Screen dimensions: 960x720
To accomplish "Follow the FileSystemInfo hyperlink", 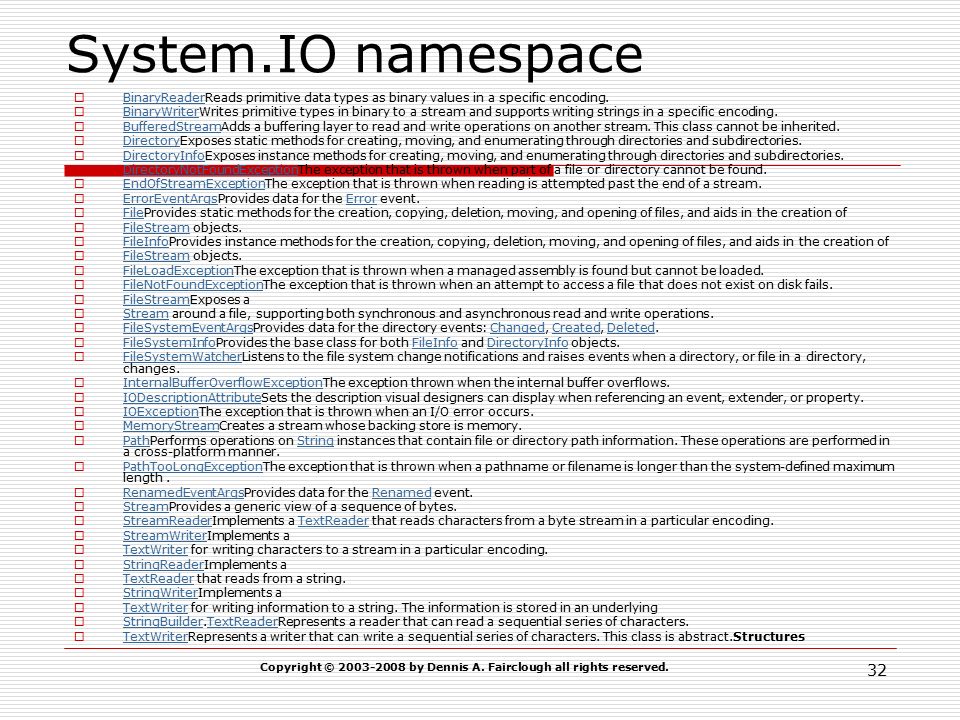I will coord(169,343).
